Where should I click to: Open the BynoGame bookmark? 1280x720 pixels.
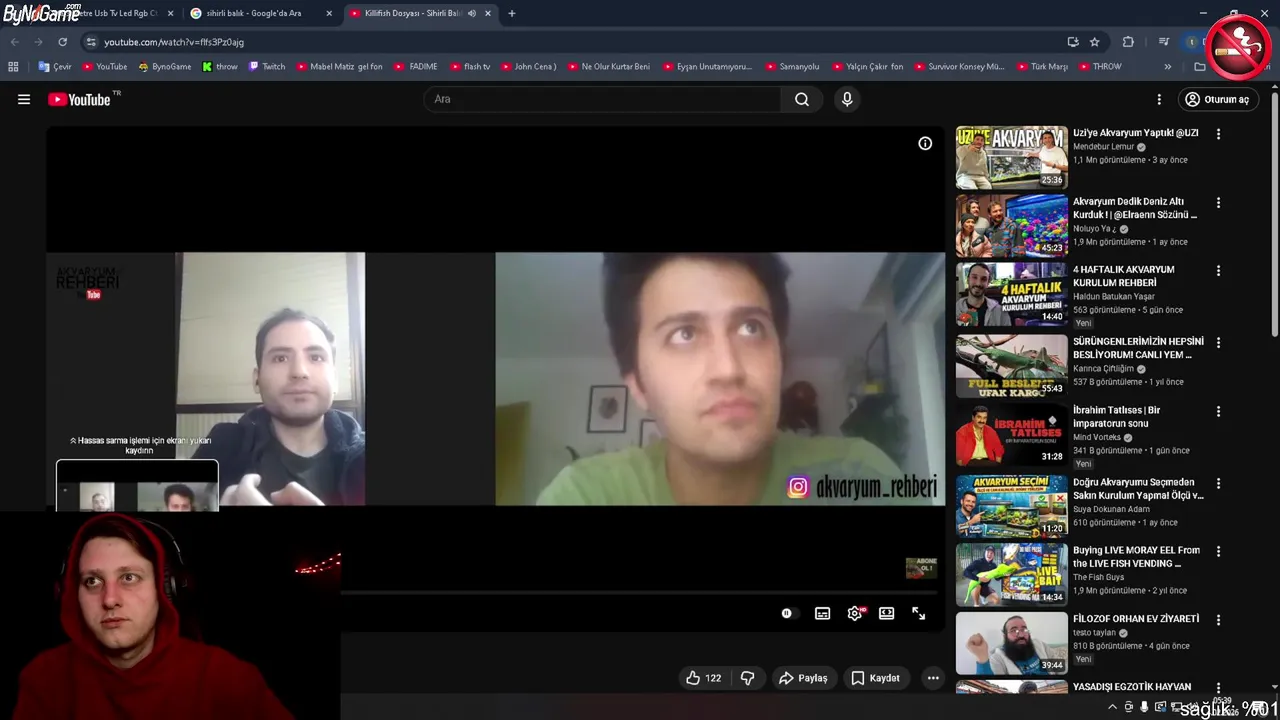[165, 67]
